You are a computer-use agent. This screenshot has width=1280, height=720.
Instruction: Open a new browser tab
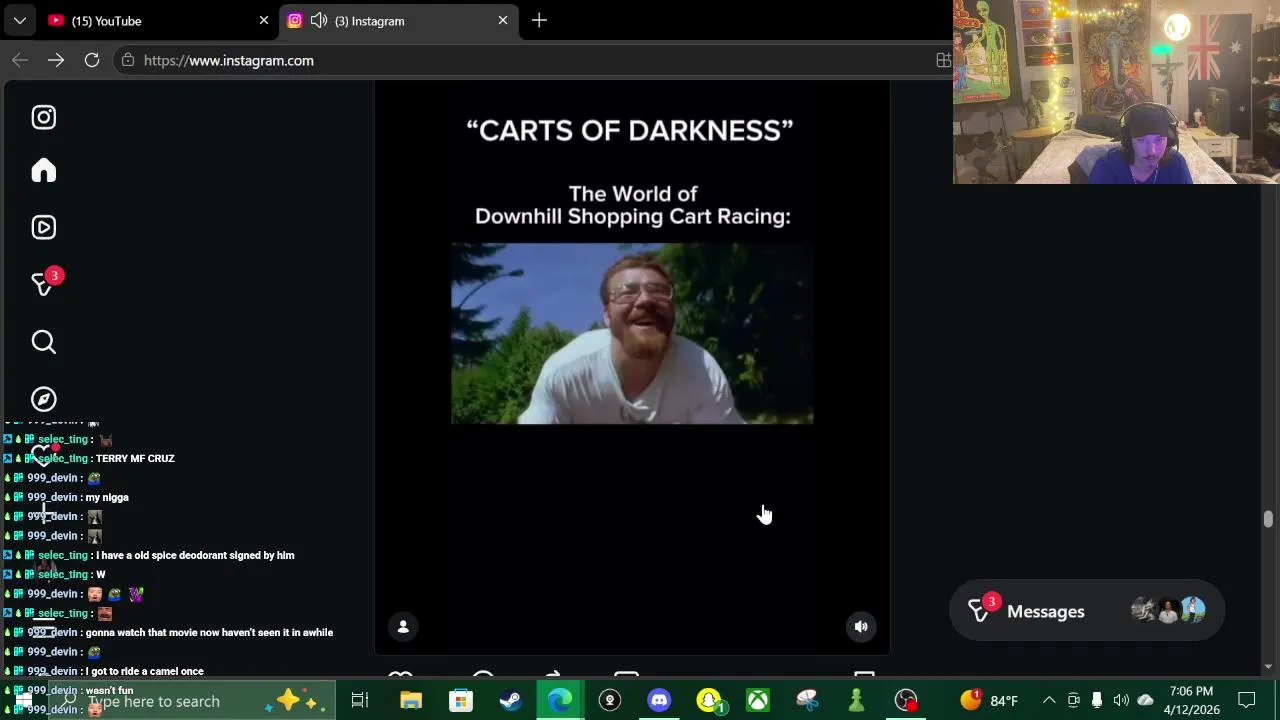[539, 20]
